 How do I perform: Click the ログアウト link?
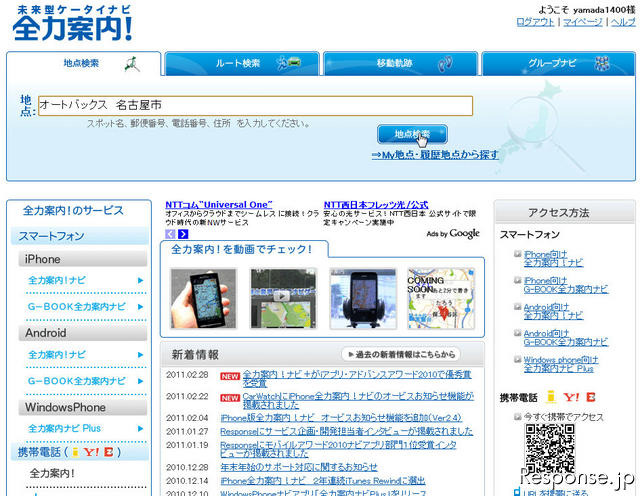[x=535, y=22]
